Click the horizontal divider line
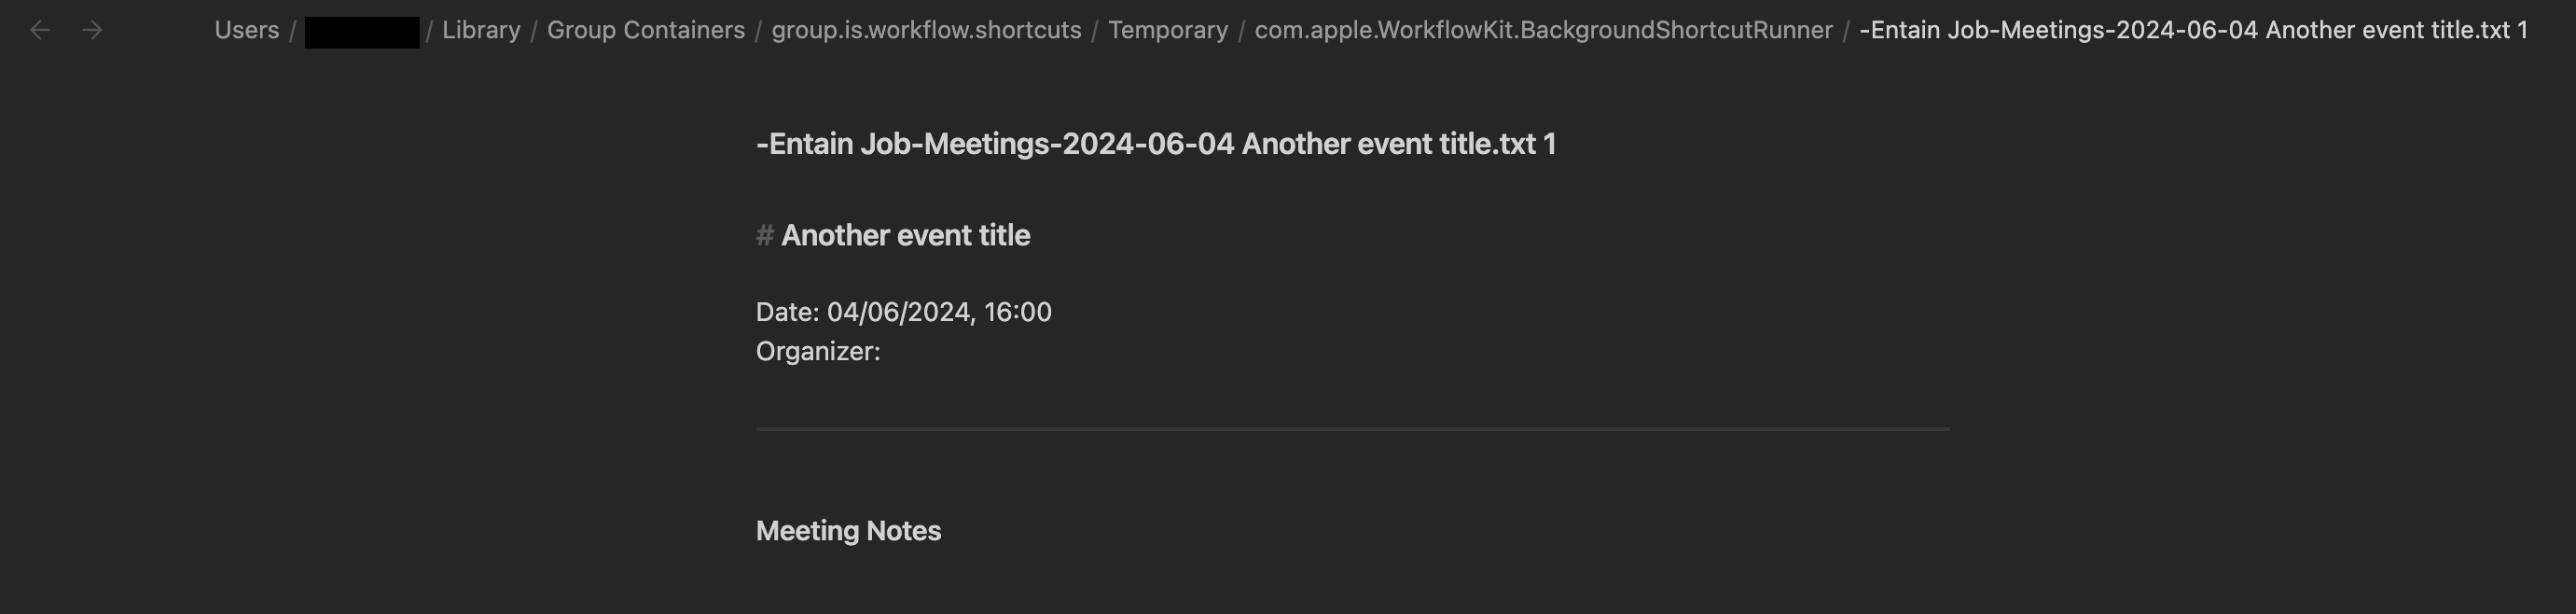Screen dimensions: 2576x614 pos(1352,429)
